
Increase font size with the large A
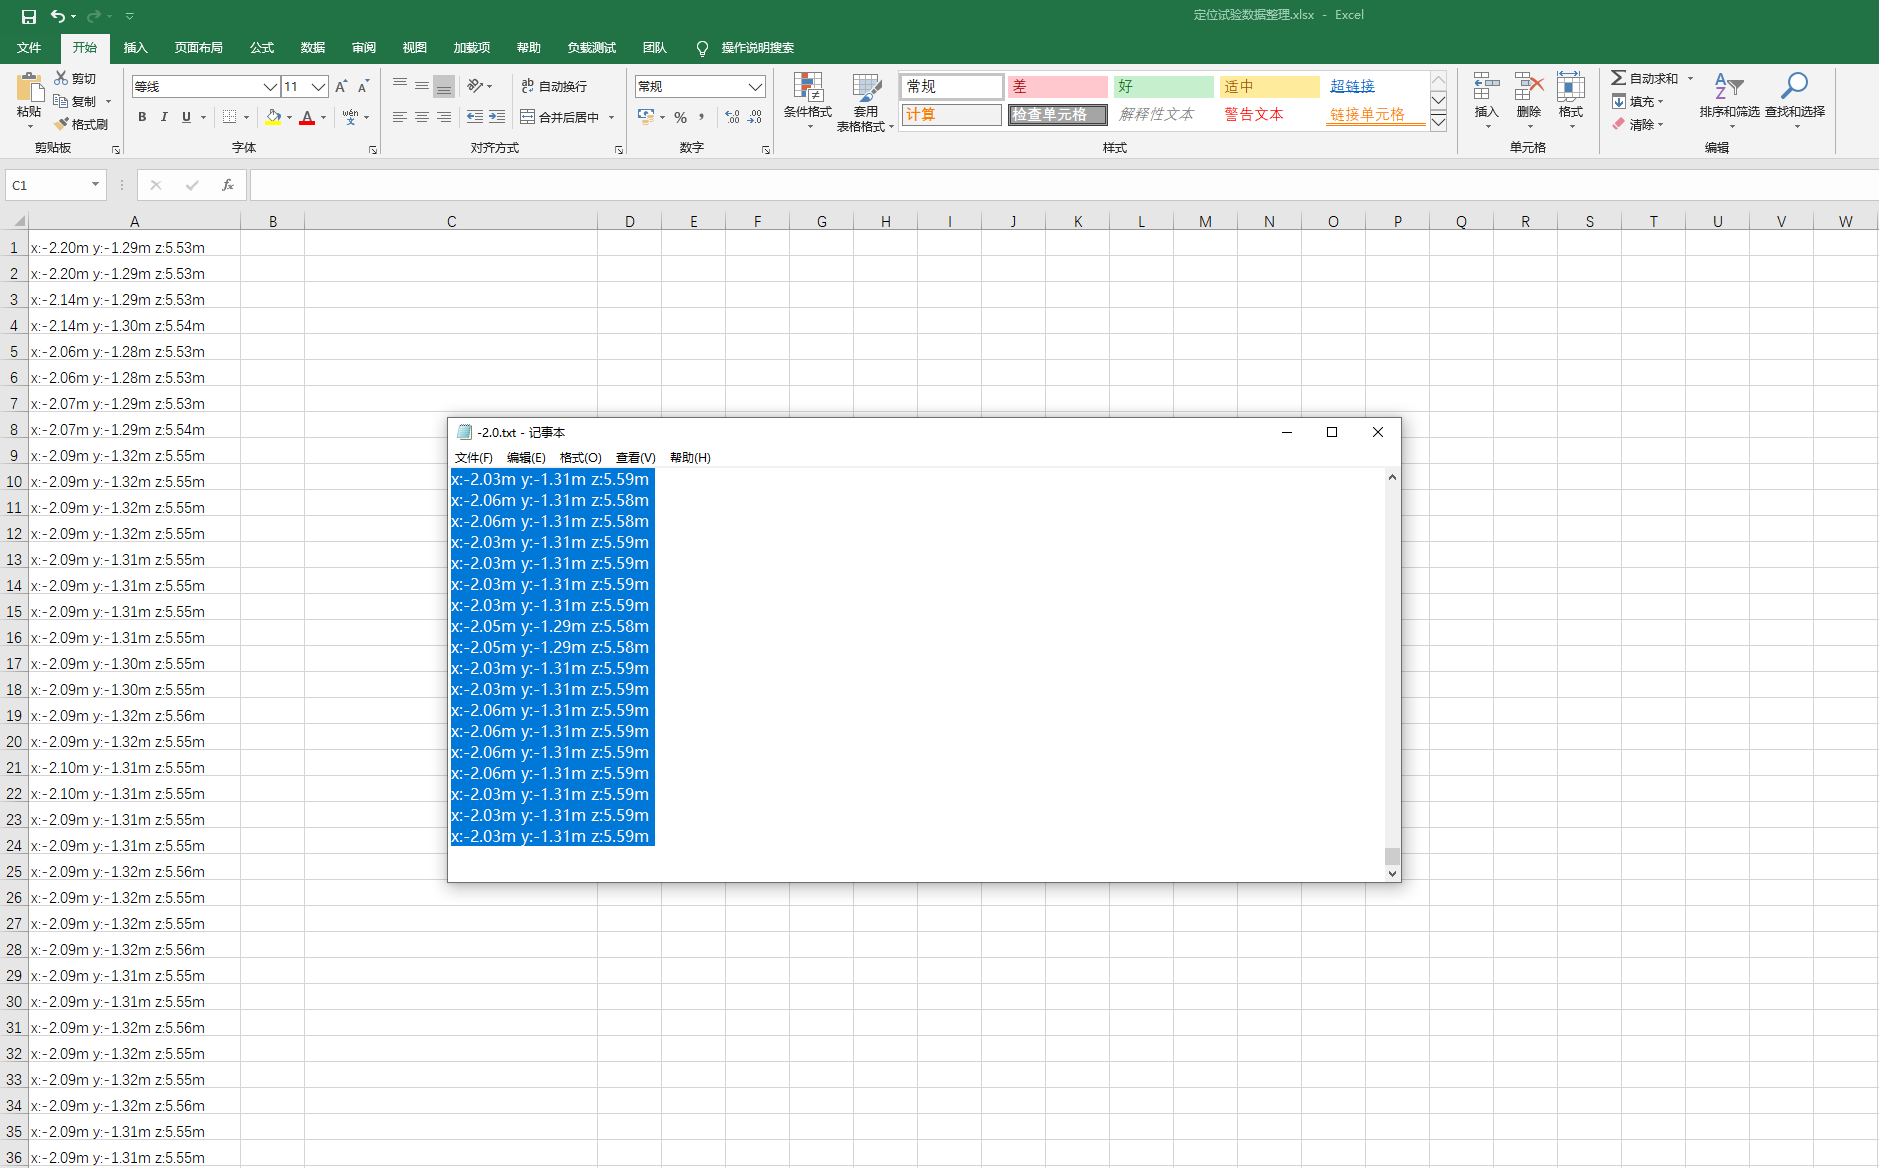coord(341,87)
